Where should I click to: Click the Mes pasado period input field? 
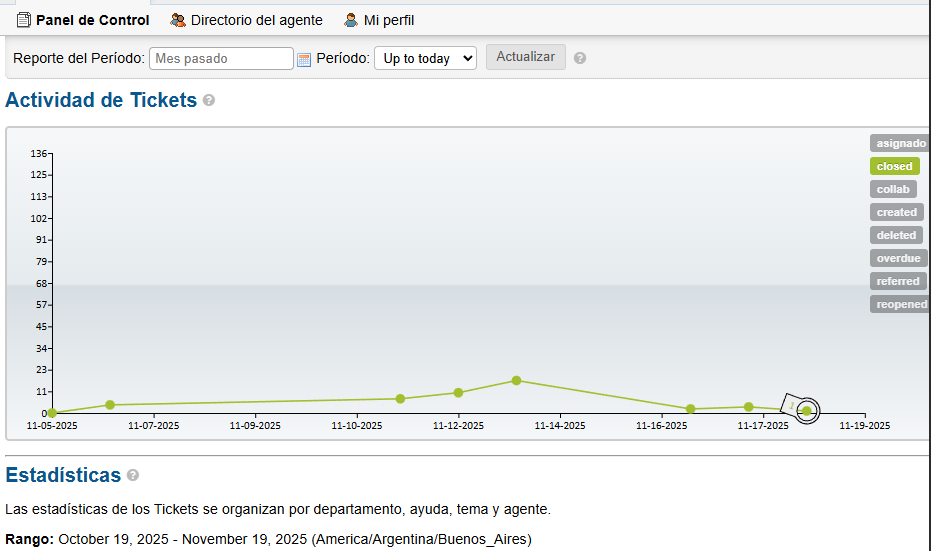[221, 59]
